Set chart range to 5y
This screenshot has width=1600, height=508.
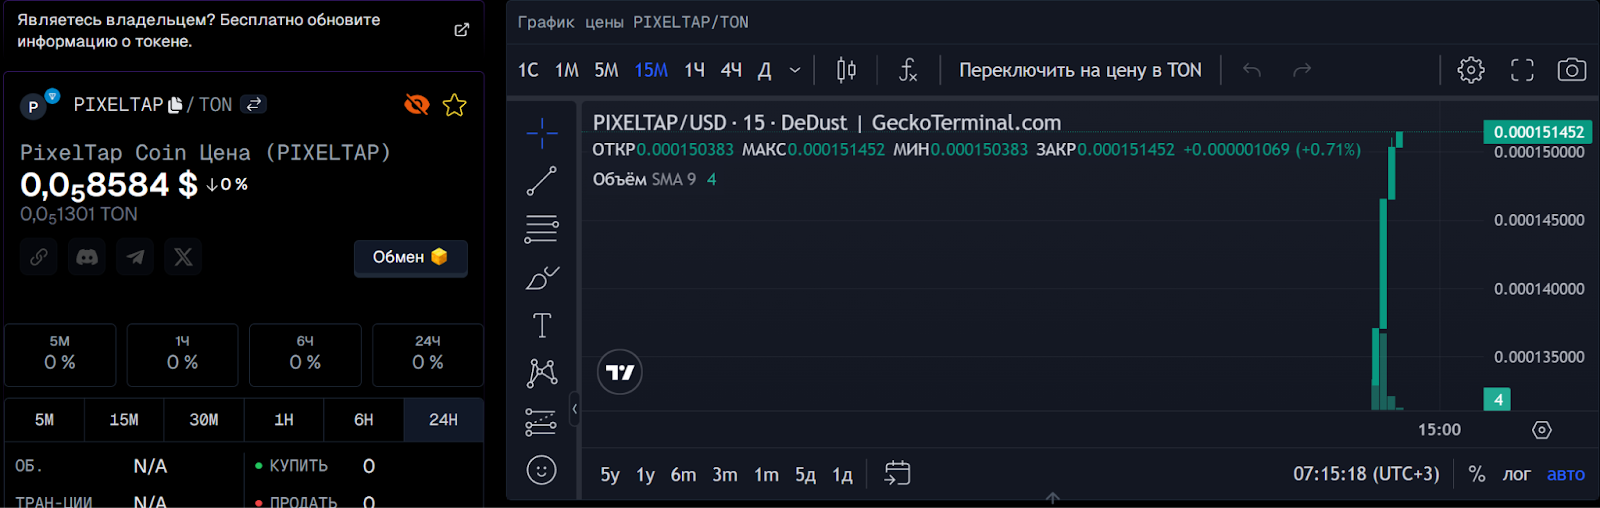point(610,475)
